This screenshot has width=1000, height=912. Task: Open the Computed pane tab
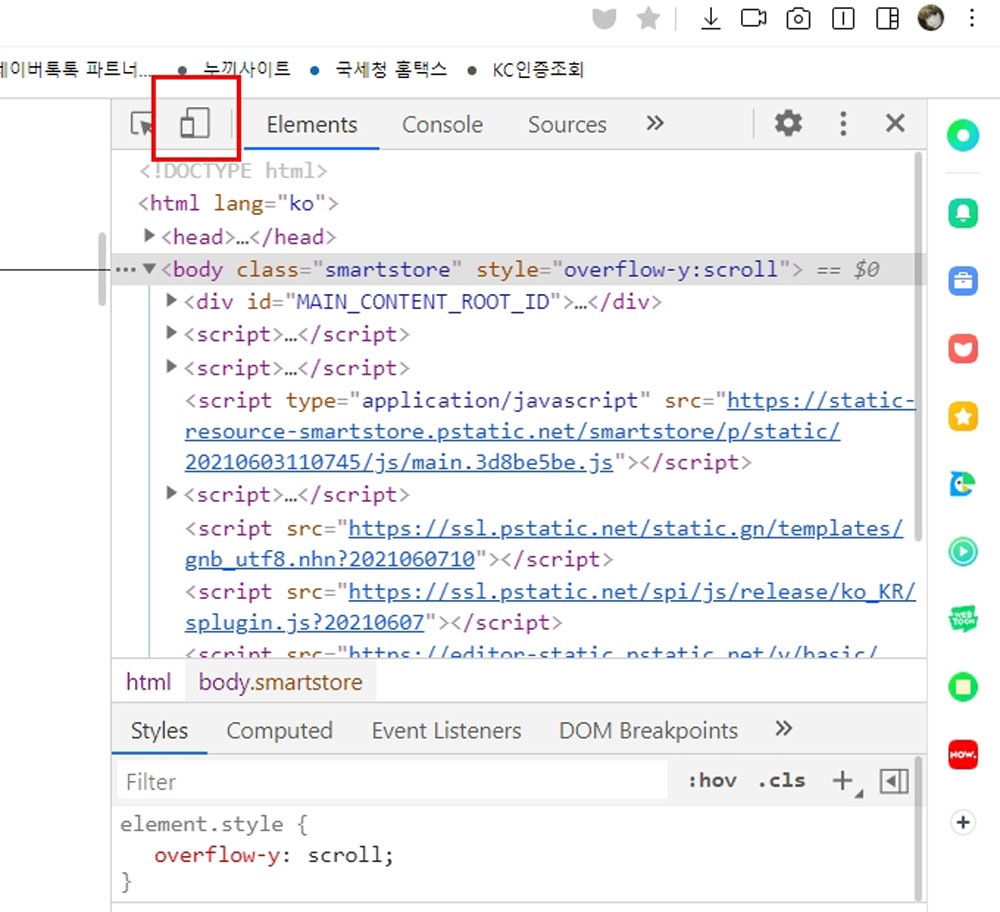coord(279,730)
